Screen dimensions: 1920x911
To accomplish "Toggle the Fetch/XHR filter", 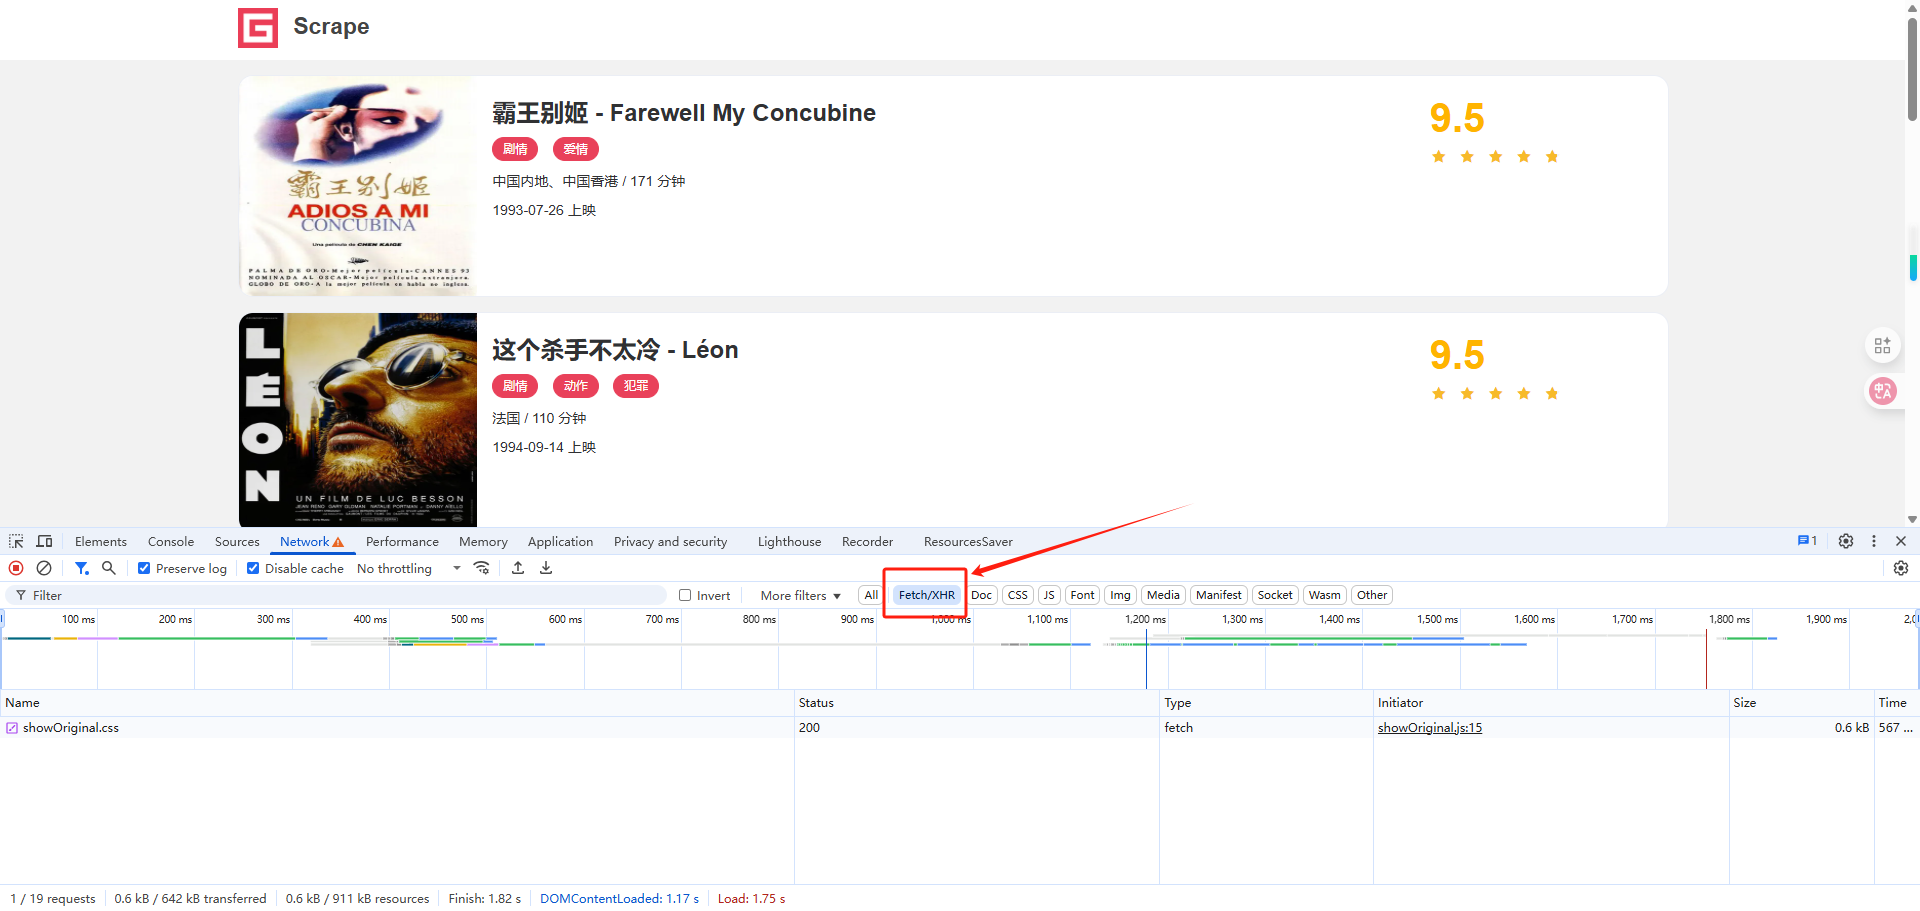I will tap(927, 595).
